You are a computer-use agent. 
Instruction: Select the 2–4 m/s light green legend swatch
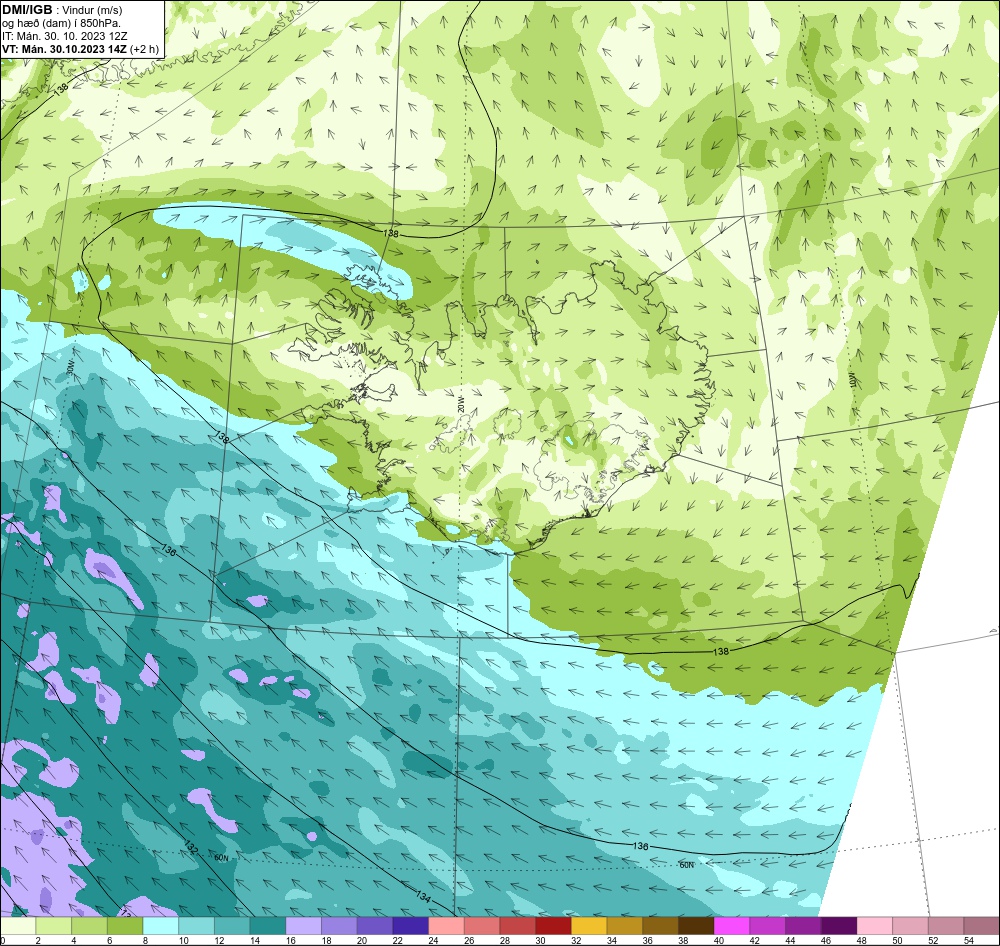pos(54,926)
